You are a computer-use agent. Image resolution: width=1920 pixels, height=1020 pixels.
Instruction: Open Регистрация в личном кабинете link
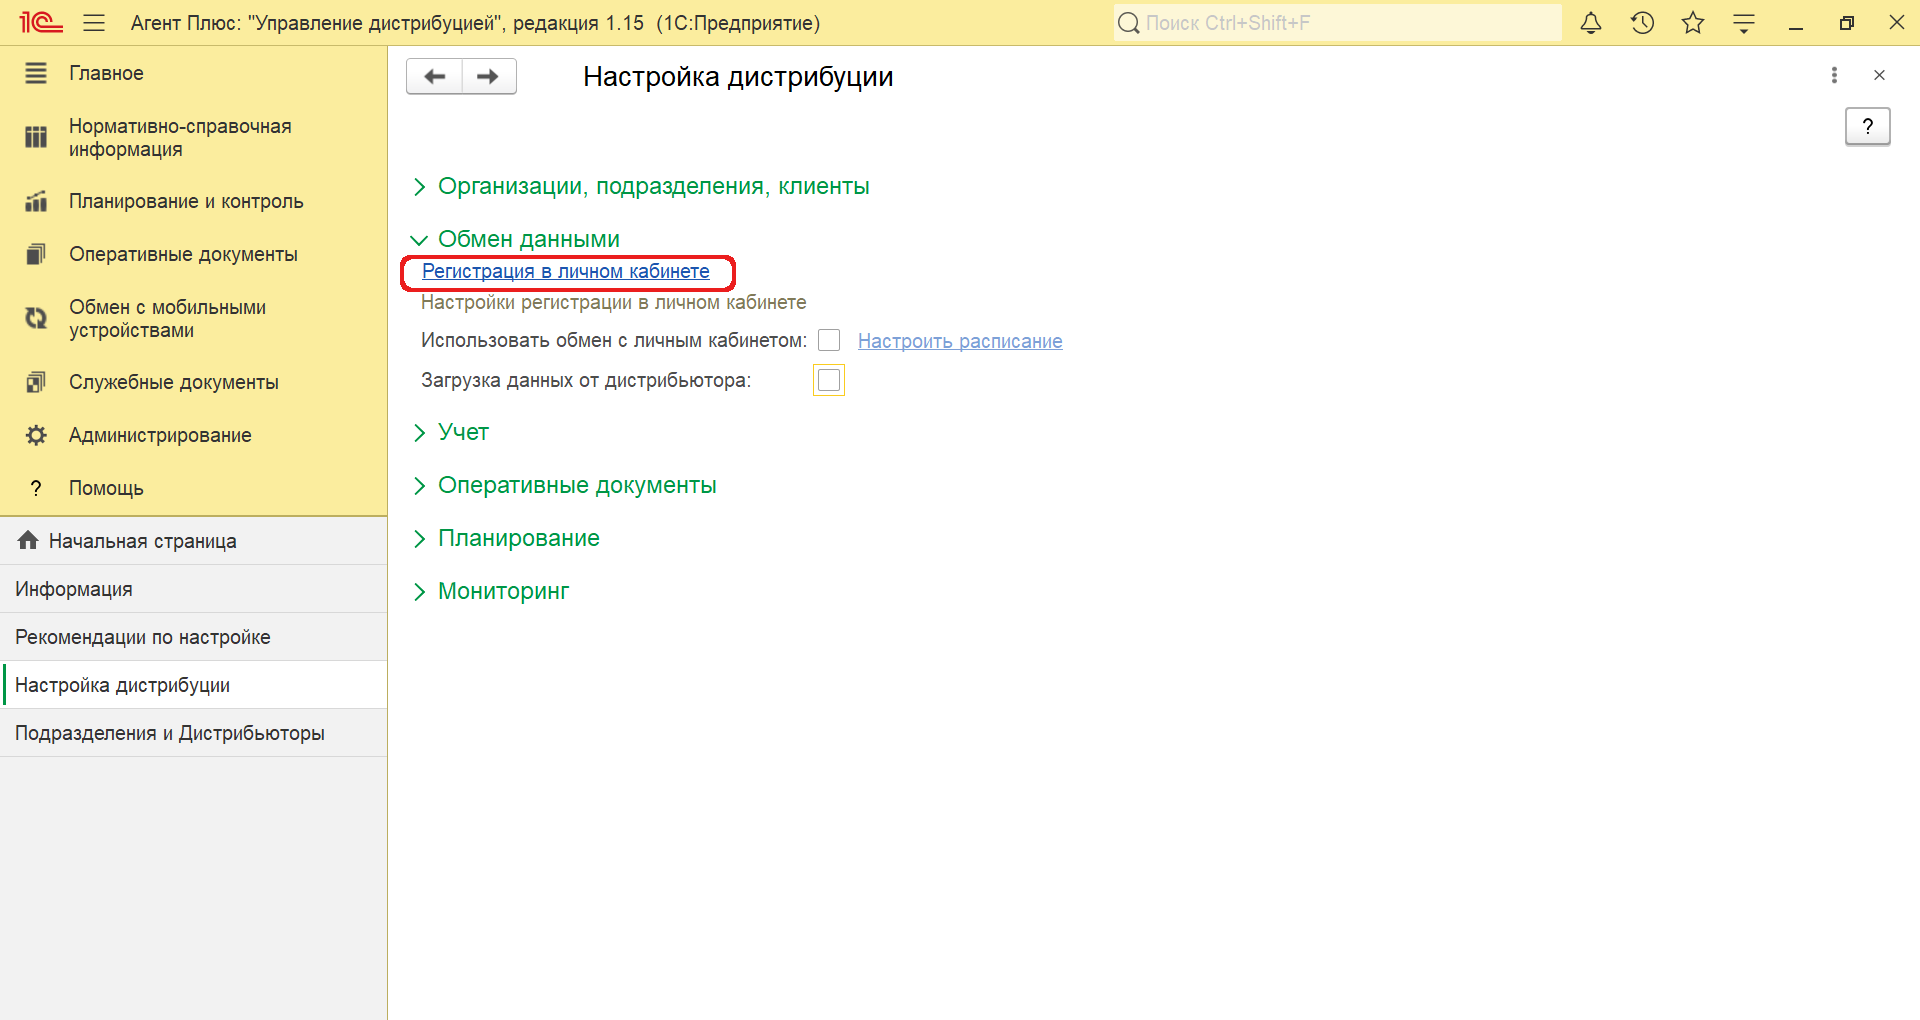pos(566,271)
